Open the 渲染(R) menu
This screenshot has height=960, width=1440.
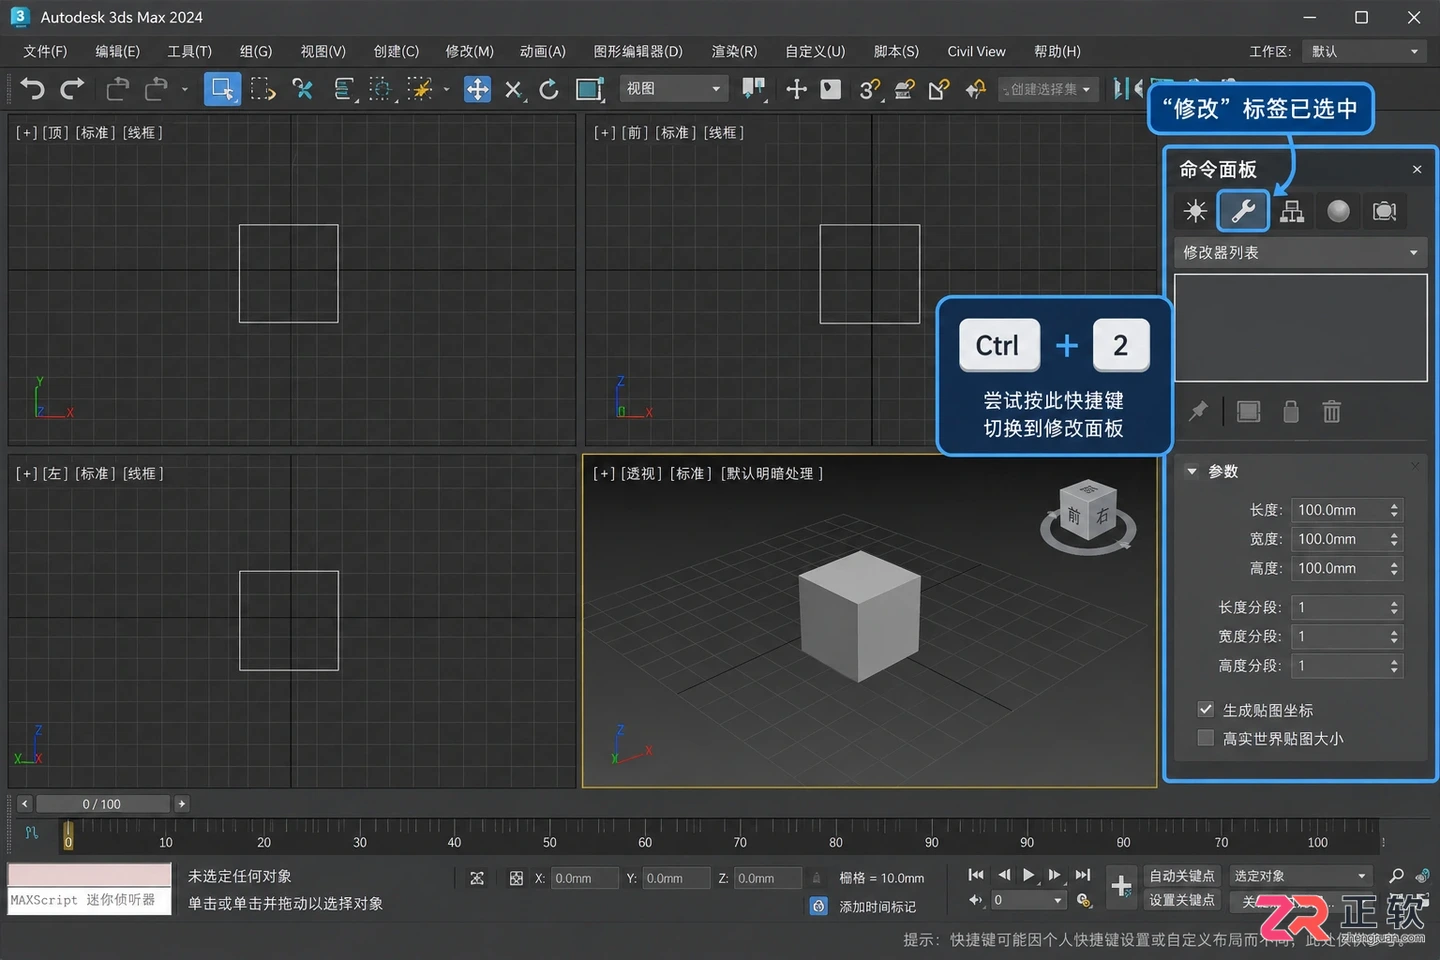tap(734, 51)
